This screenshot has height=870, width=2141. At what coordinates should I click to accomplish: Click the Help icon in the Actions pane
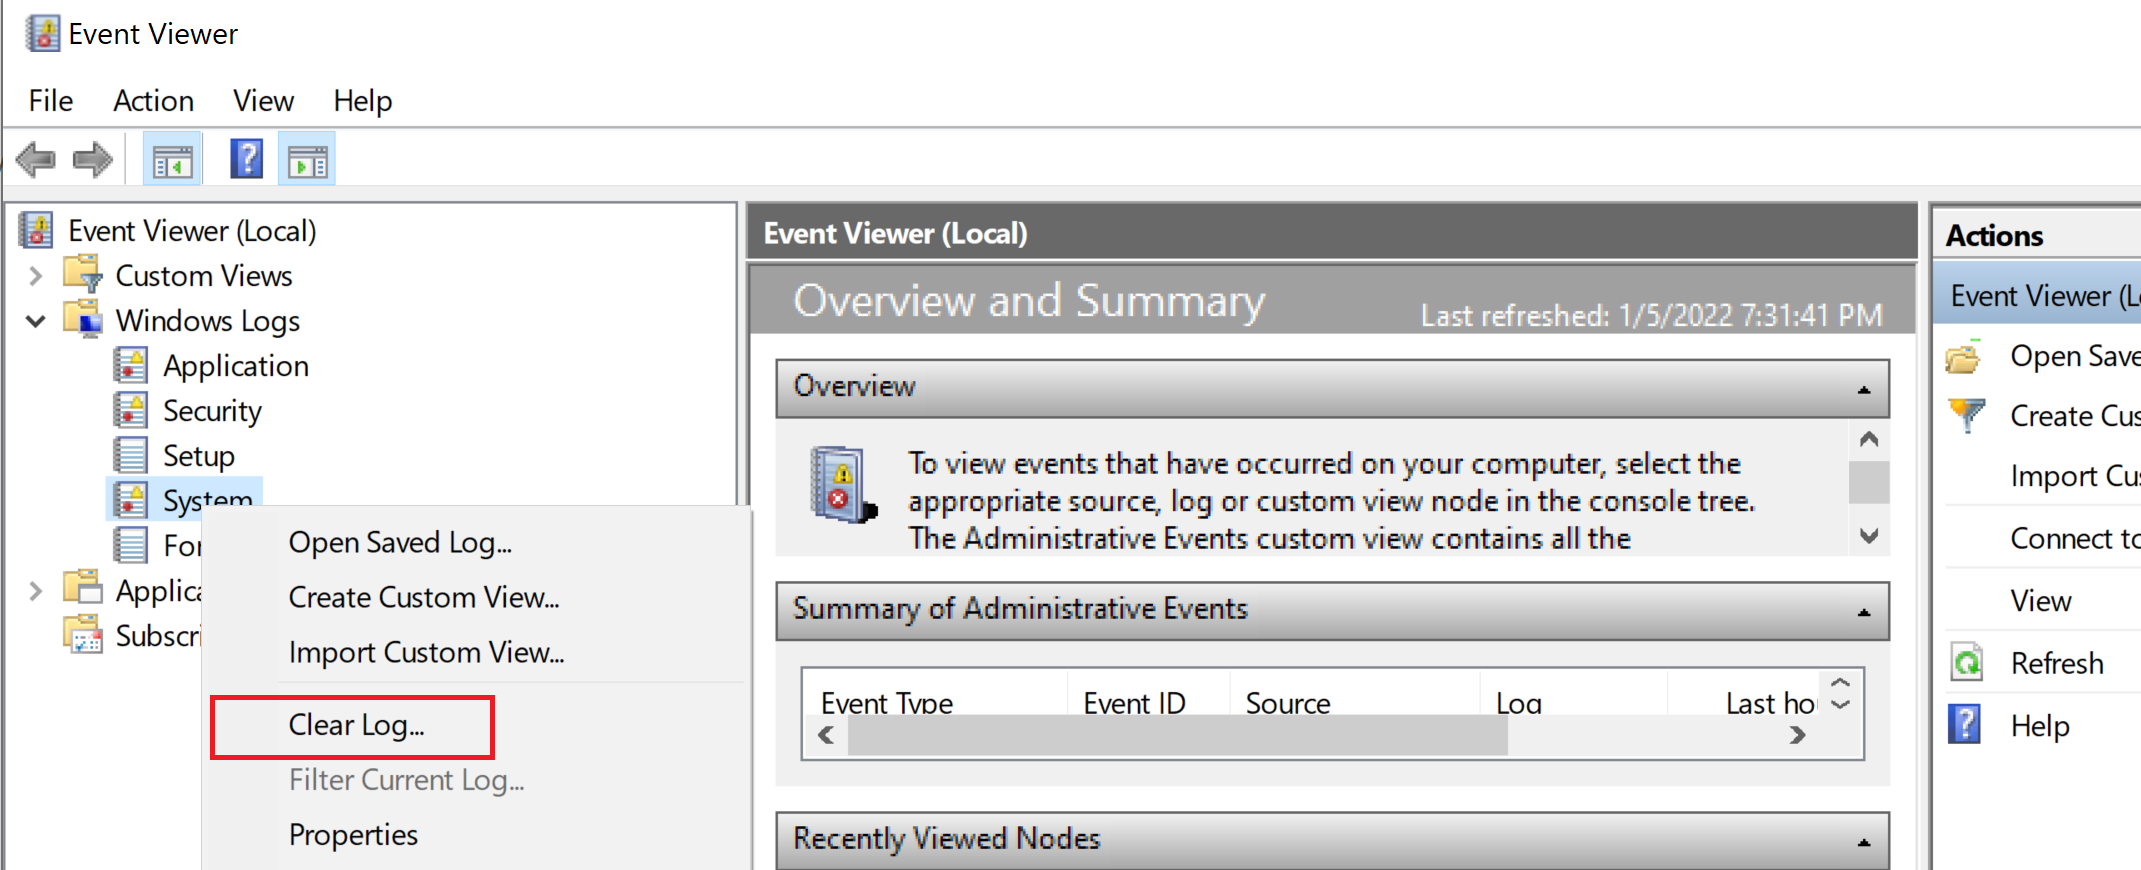(x=1966, y=724)
